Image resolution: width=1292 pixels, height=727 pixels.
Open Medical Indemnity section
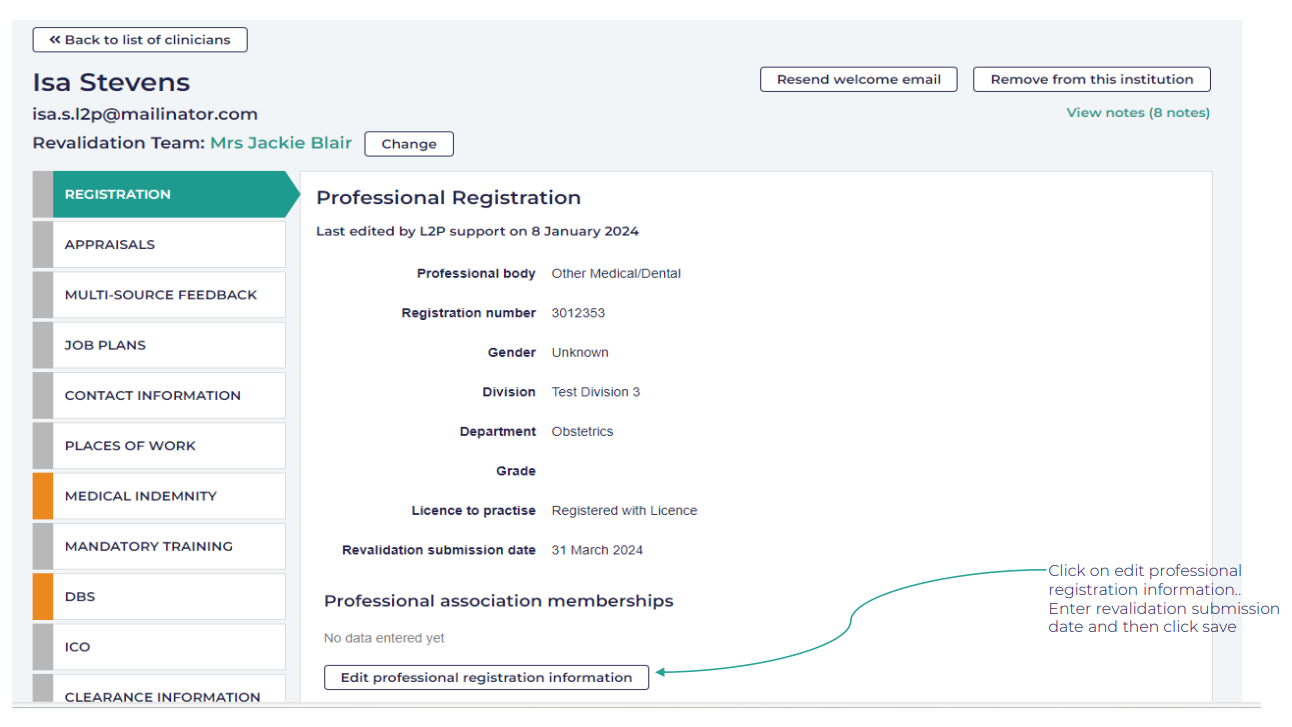pos(160,496)
